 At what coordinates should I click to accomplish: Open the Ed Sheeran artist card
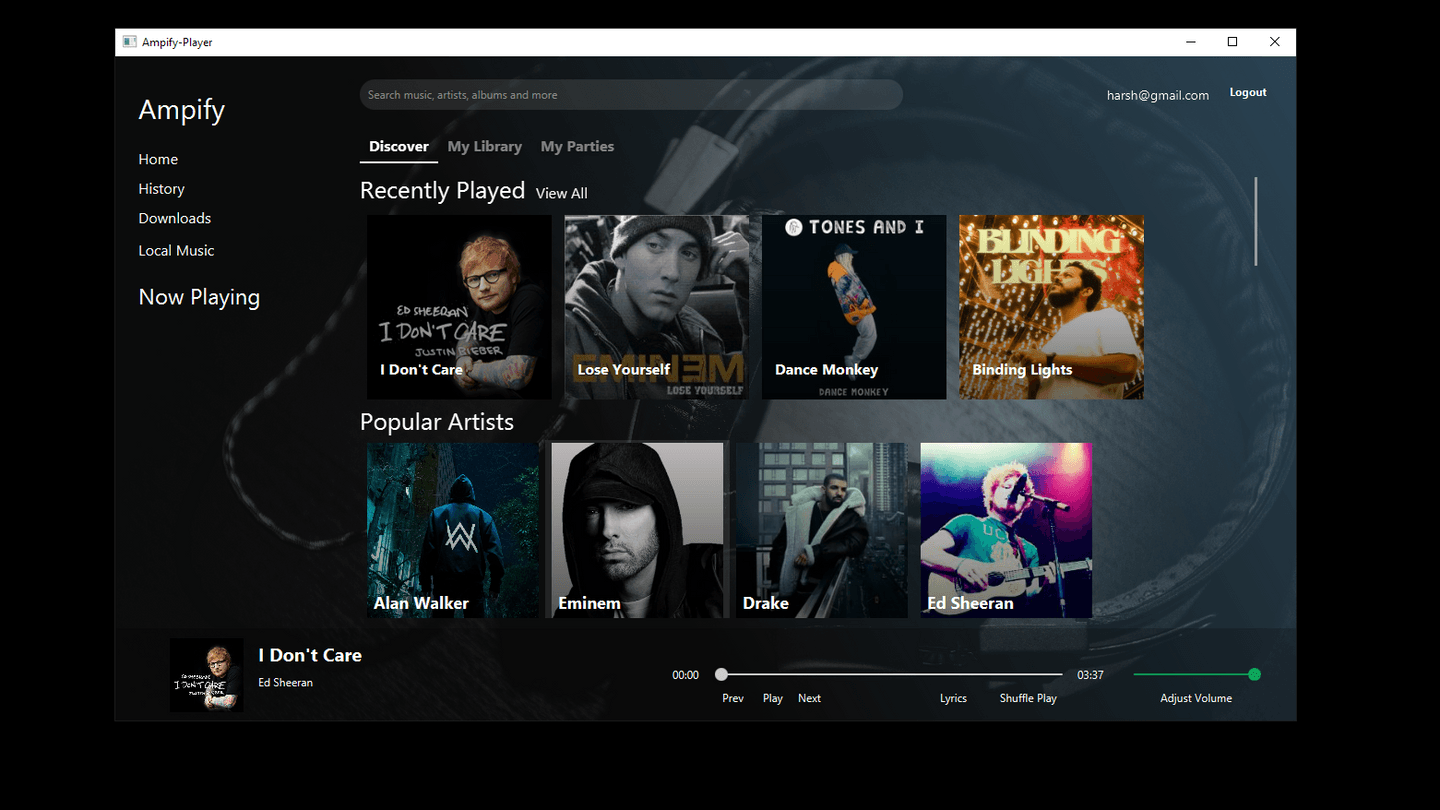coord(1006,531)
